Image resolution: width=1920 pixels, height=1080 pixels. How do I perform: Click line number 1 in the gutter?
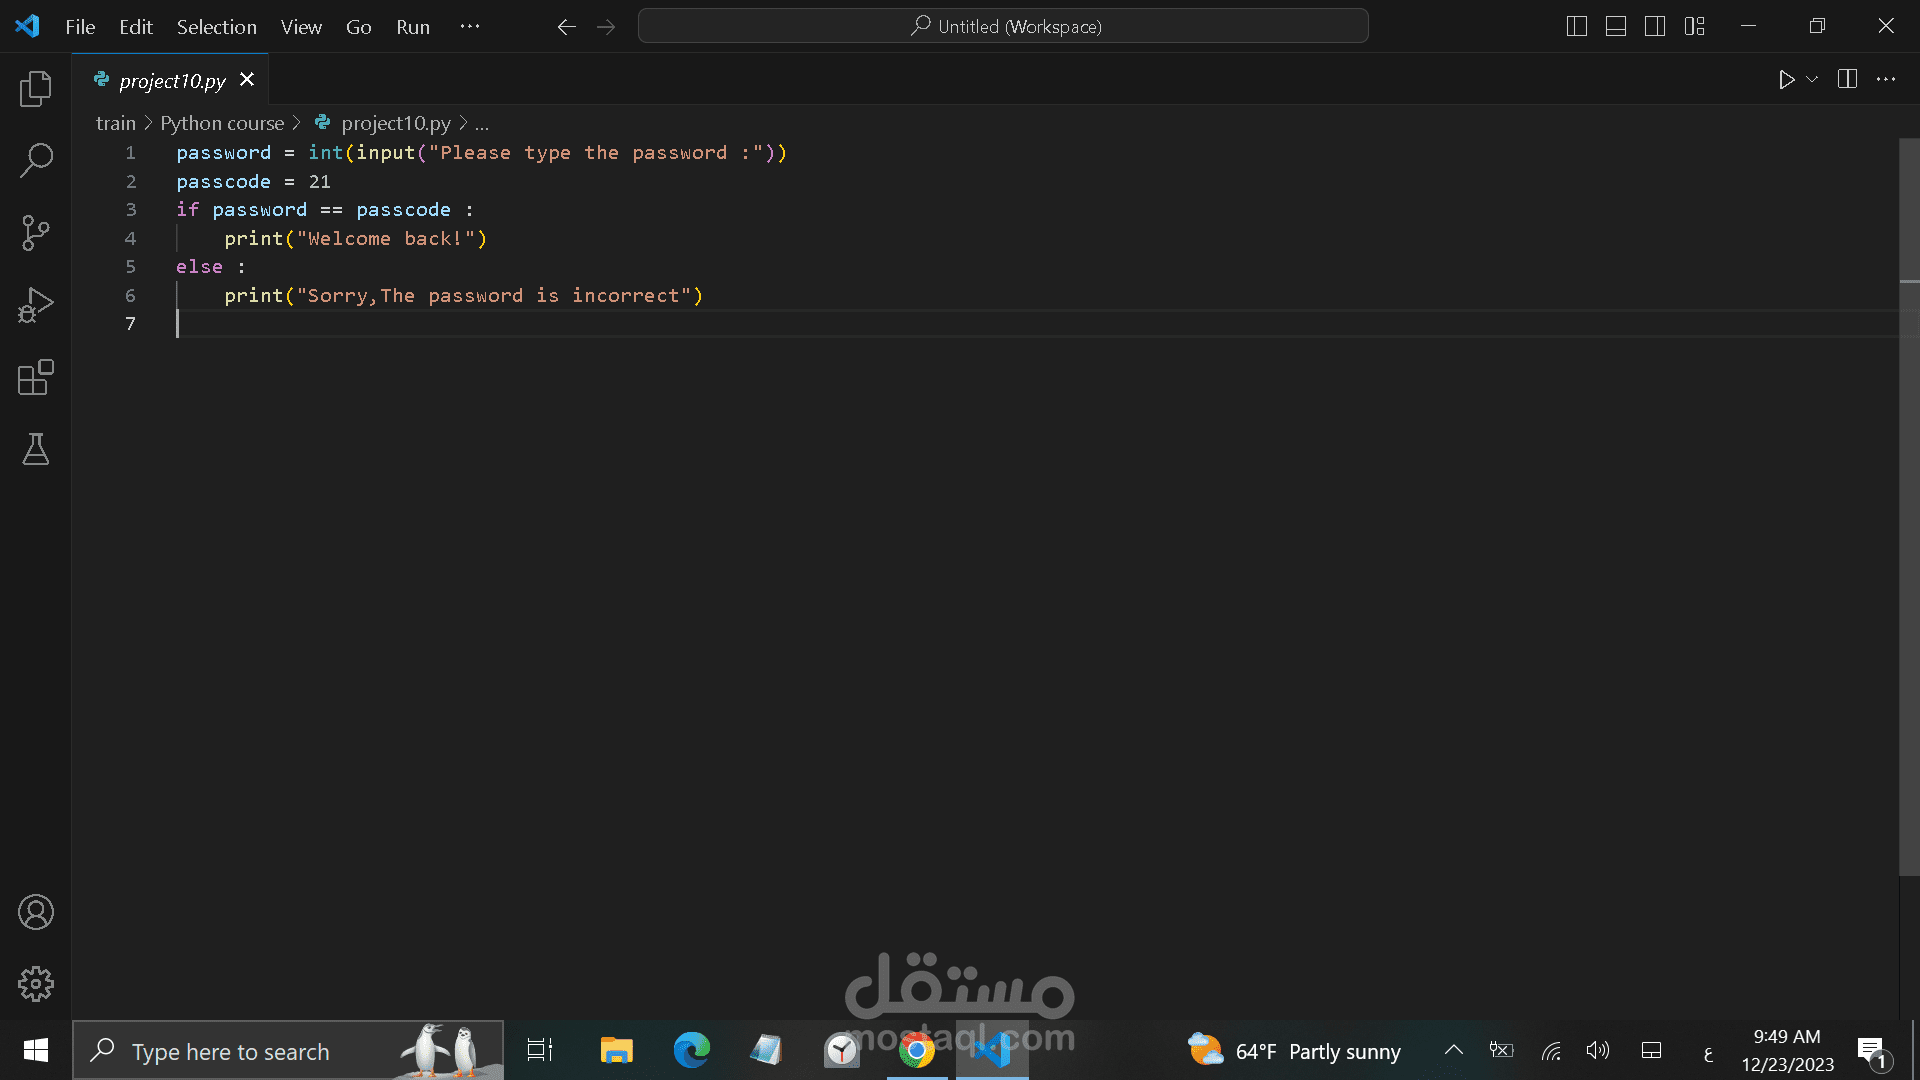[130, 153]
